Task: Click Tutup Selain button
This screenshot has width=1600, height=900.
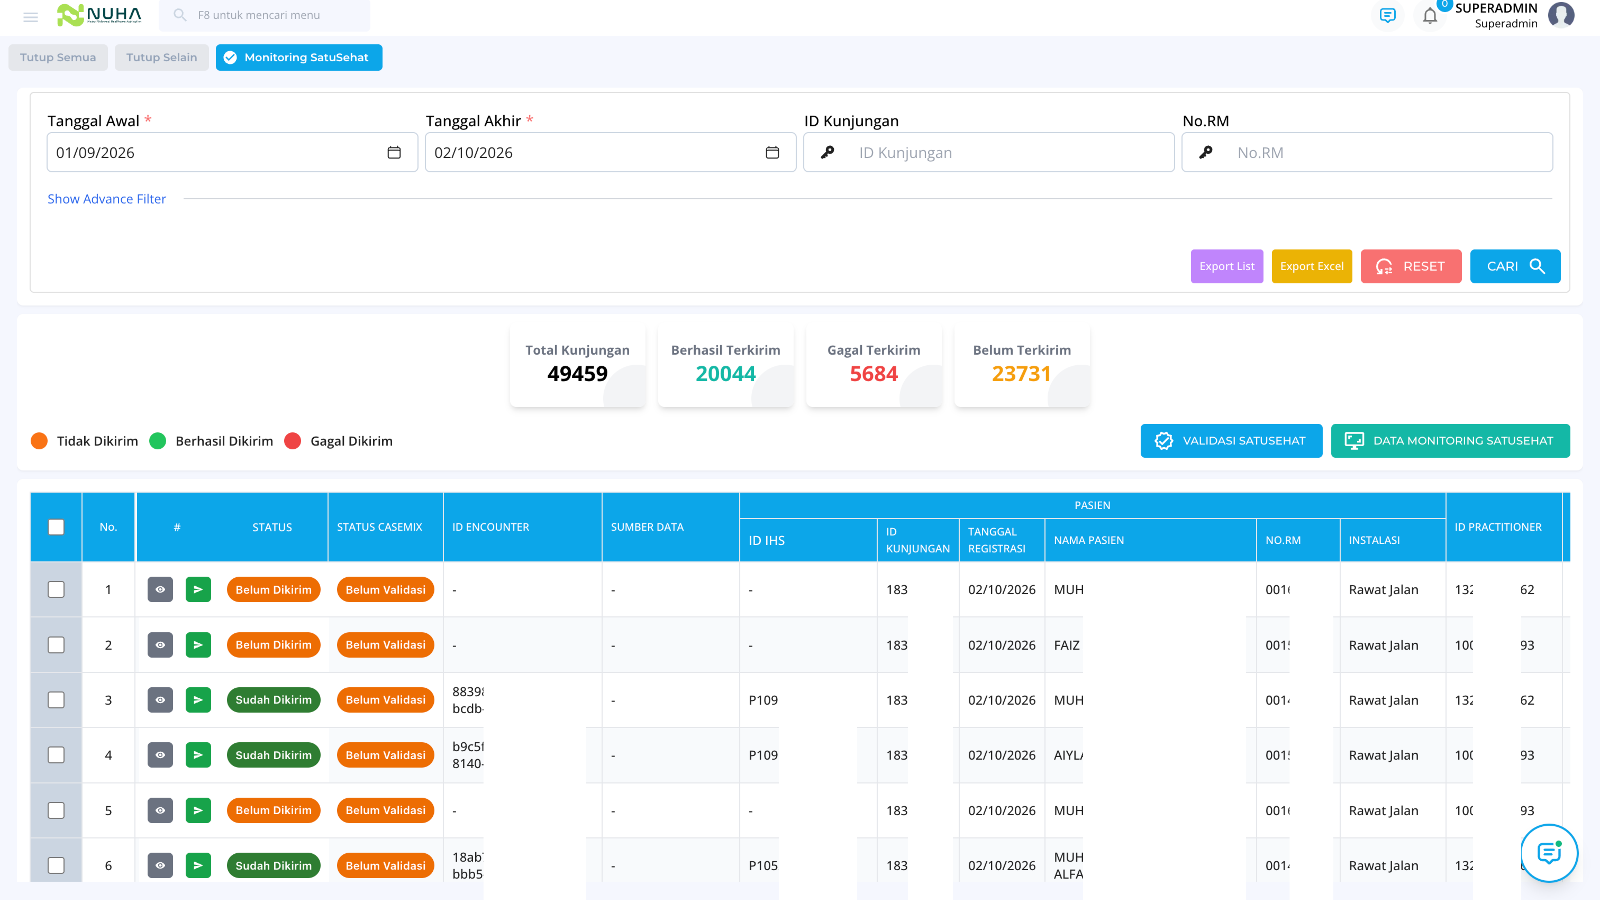Action: point(162,57)
